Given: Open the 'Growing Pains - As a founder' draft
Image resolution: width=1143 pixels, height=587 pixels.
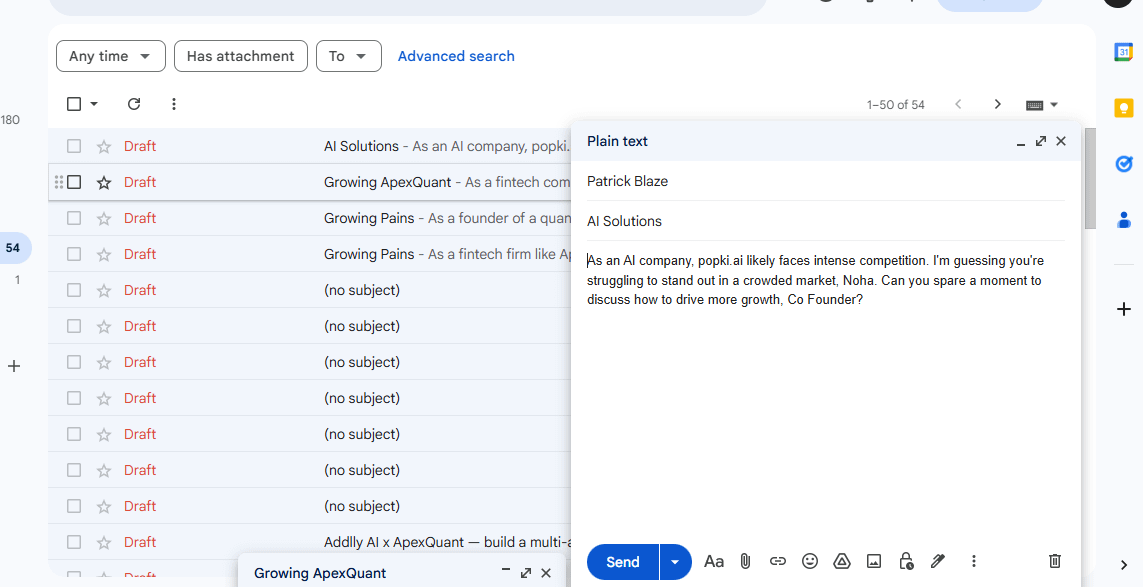Looking at the screenshot, I should [x=447, y=218].
